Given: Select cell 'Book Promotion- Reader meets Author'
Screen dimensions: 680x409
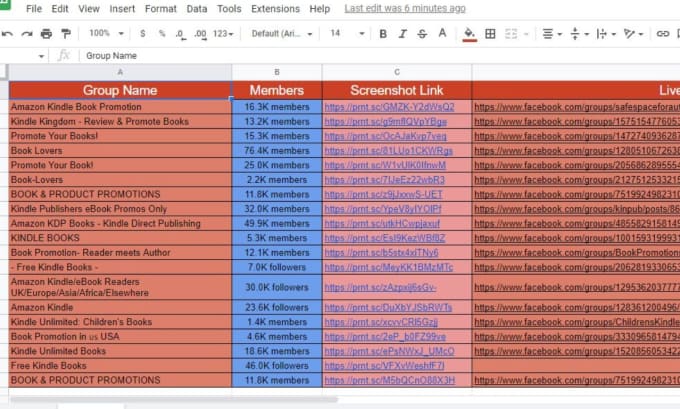Looking at the screenshot, I should [120, 252].
